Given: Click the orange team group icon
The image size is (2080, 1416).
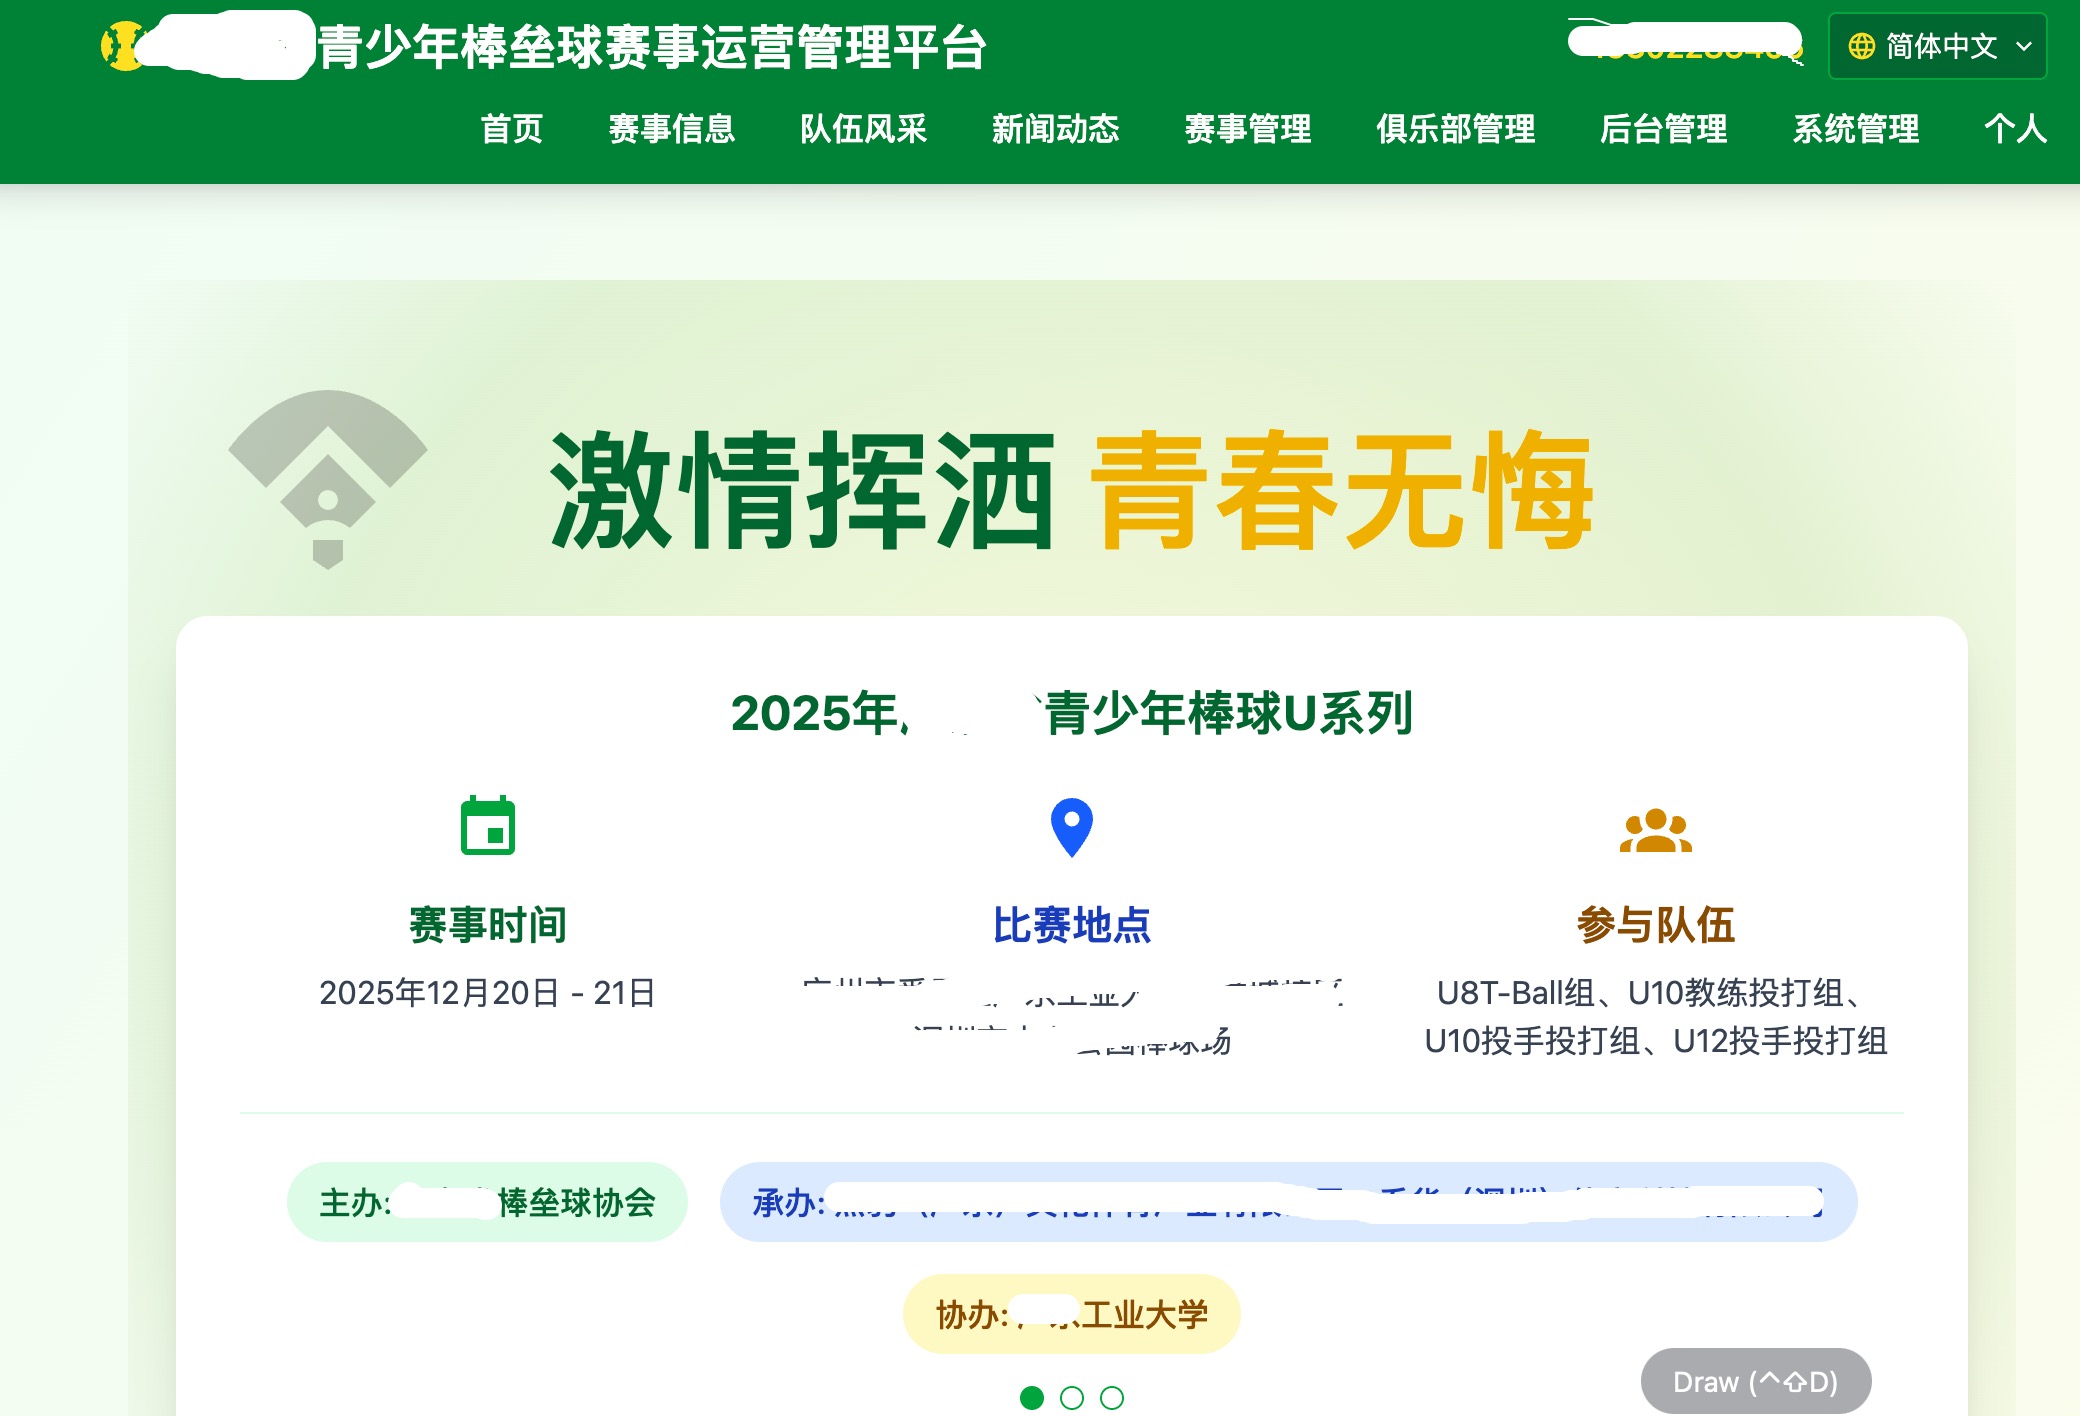Looking at the screenshot, I should click(x=1655, y=830).
